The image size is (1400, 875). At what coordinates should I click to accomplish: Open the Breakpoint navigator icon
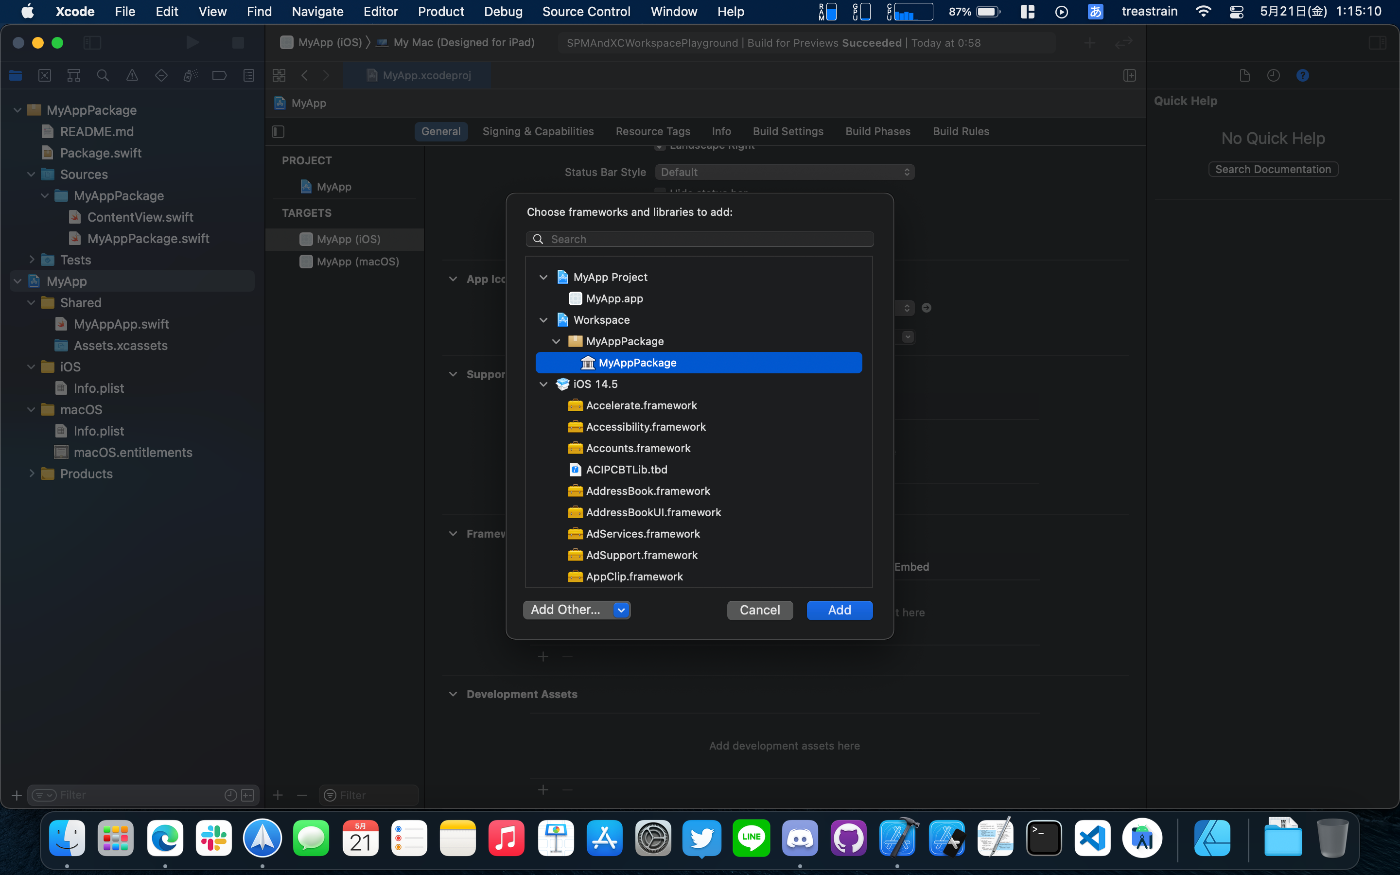219,76
